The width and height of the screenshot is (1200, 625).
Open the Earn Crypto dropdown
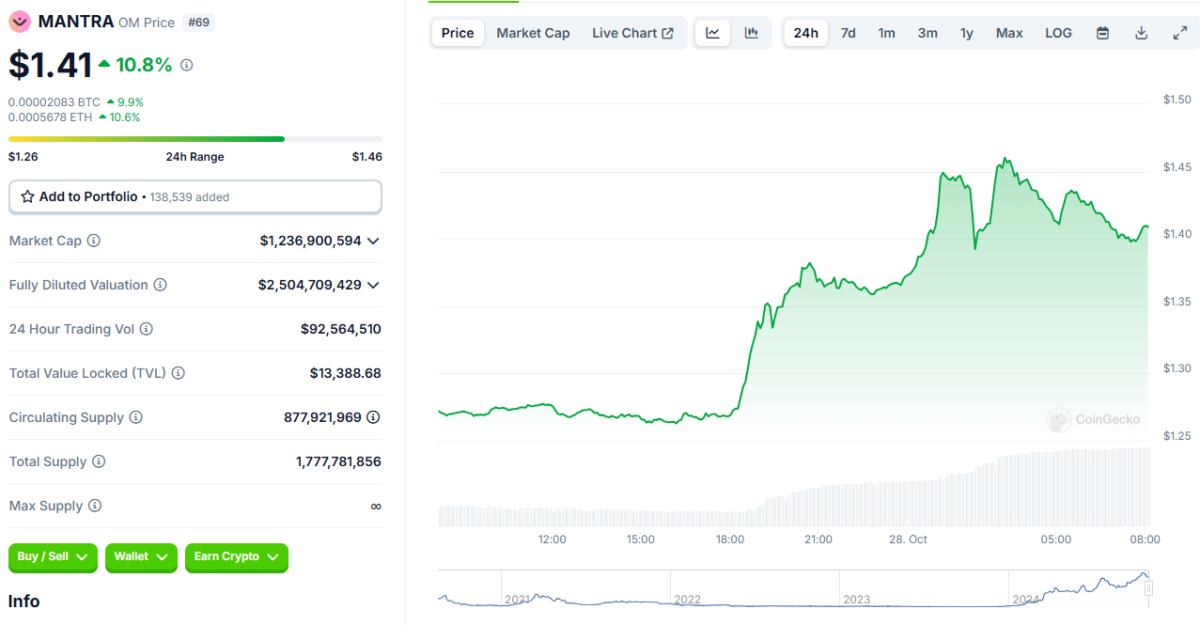point(236,557)
